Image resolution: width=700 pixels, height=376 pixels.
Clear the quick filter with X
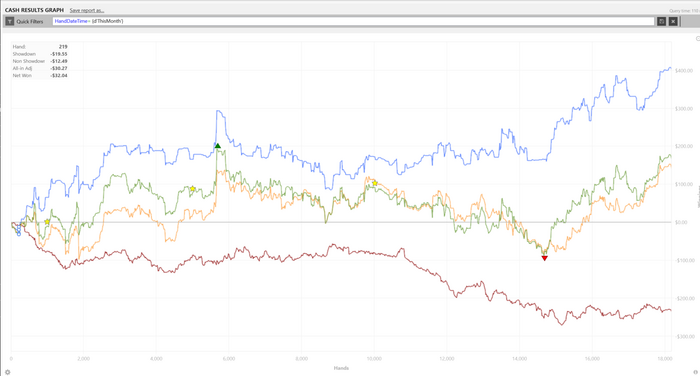pos(673,21)
